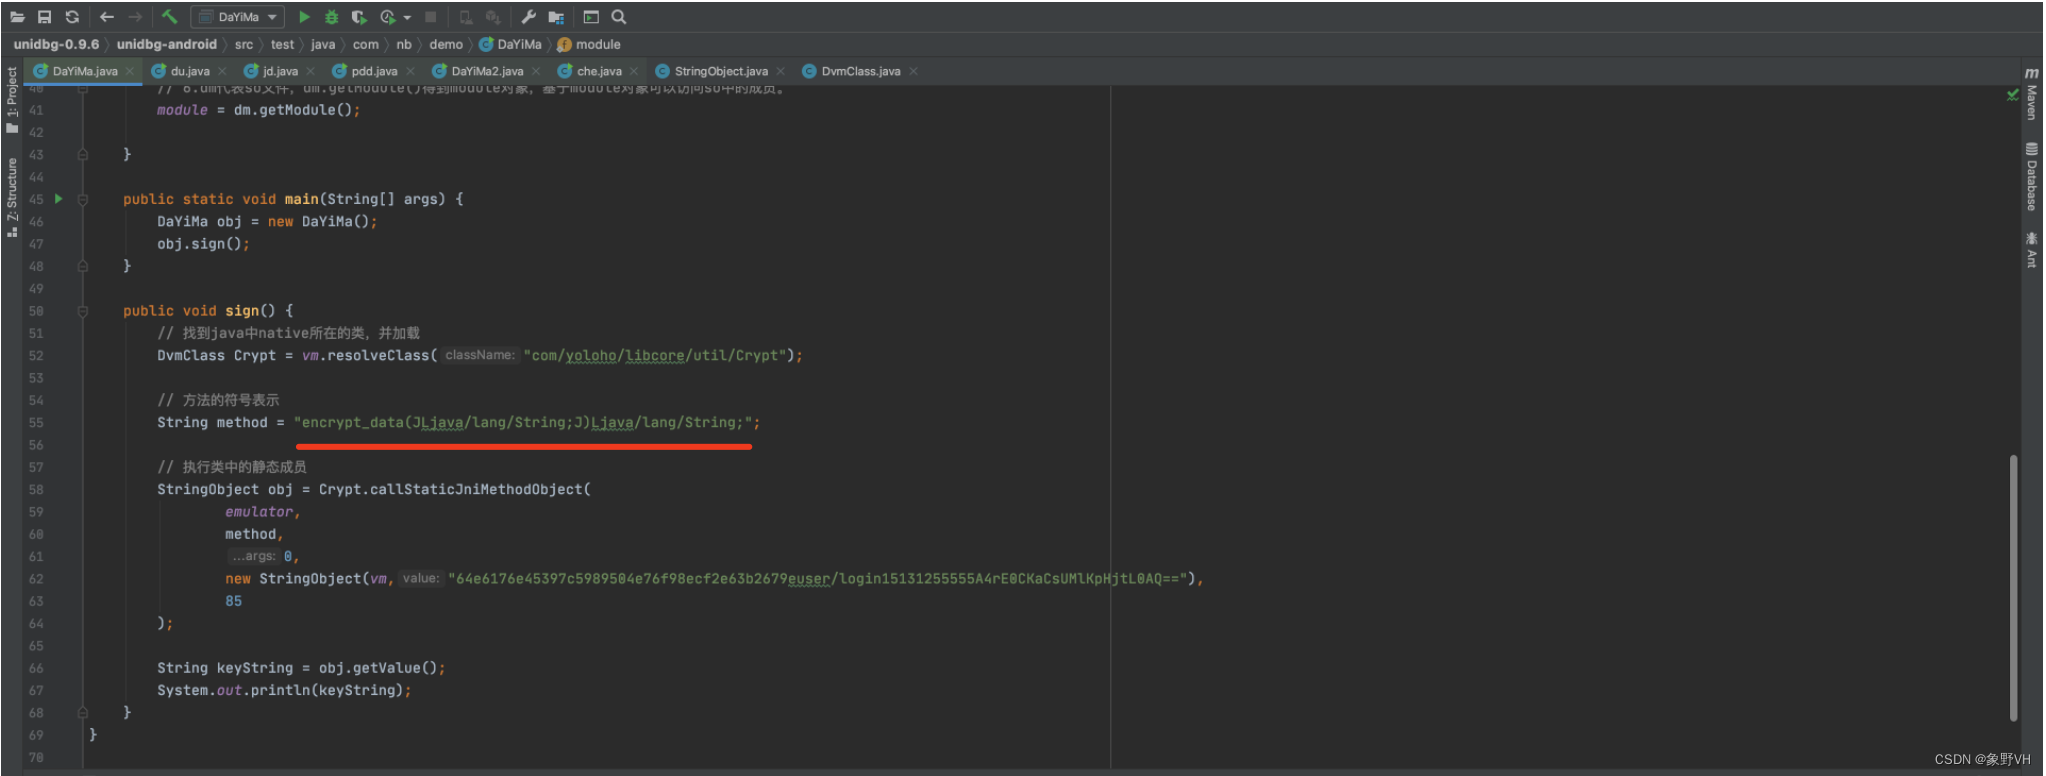The image size is (2046, 776).
Task: Click the value 85 argument
Action: (x=233, y=601)
